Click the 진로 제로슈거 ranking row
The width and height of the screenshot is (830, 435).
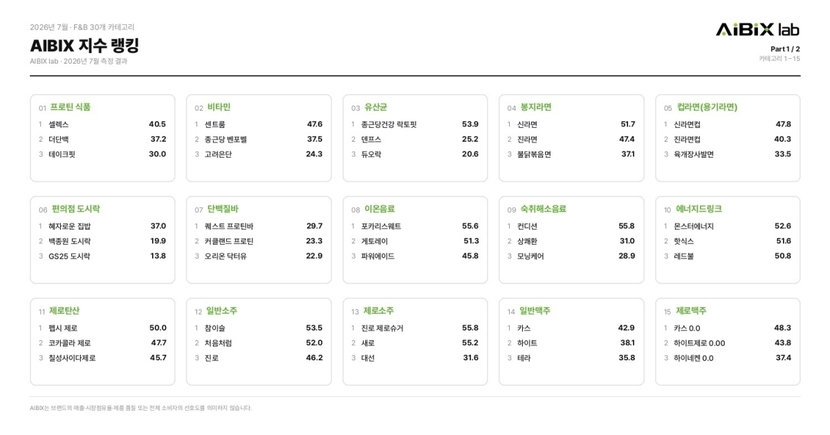point(414,328)
